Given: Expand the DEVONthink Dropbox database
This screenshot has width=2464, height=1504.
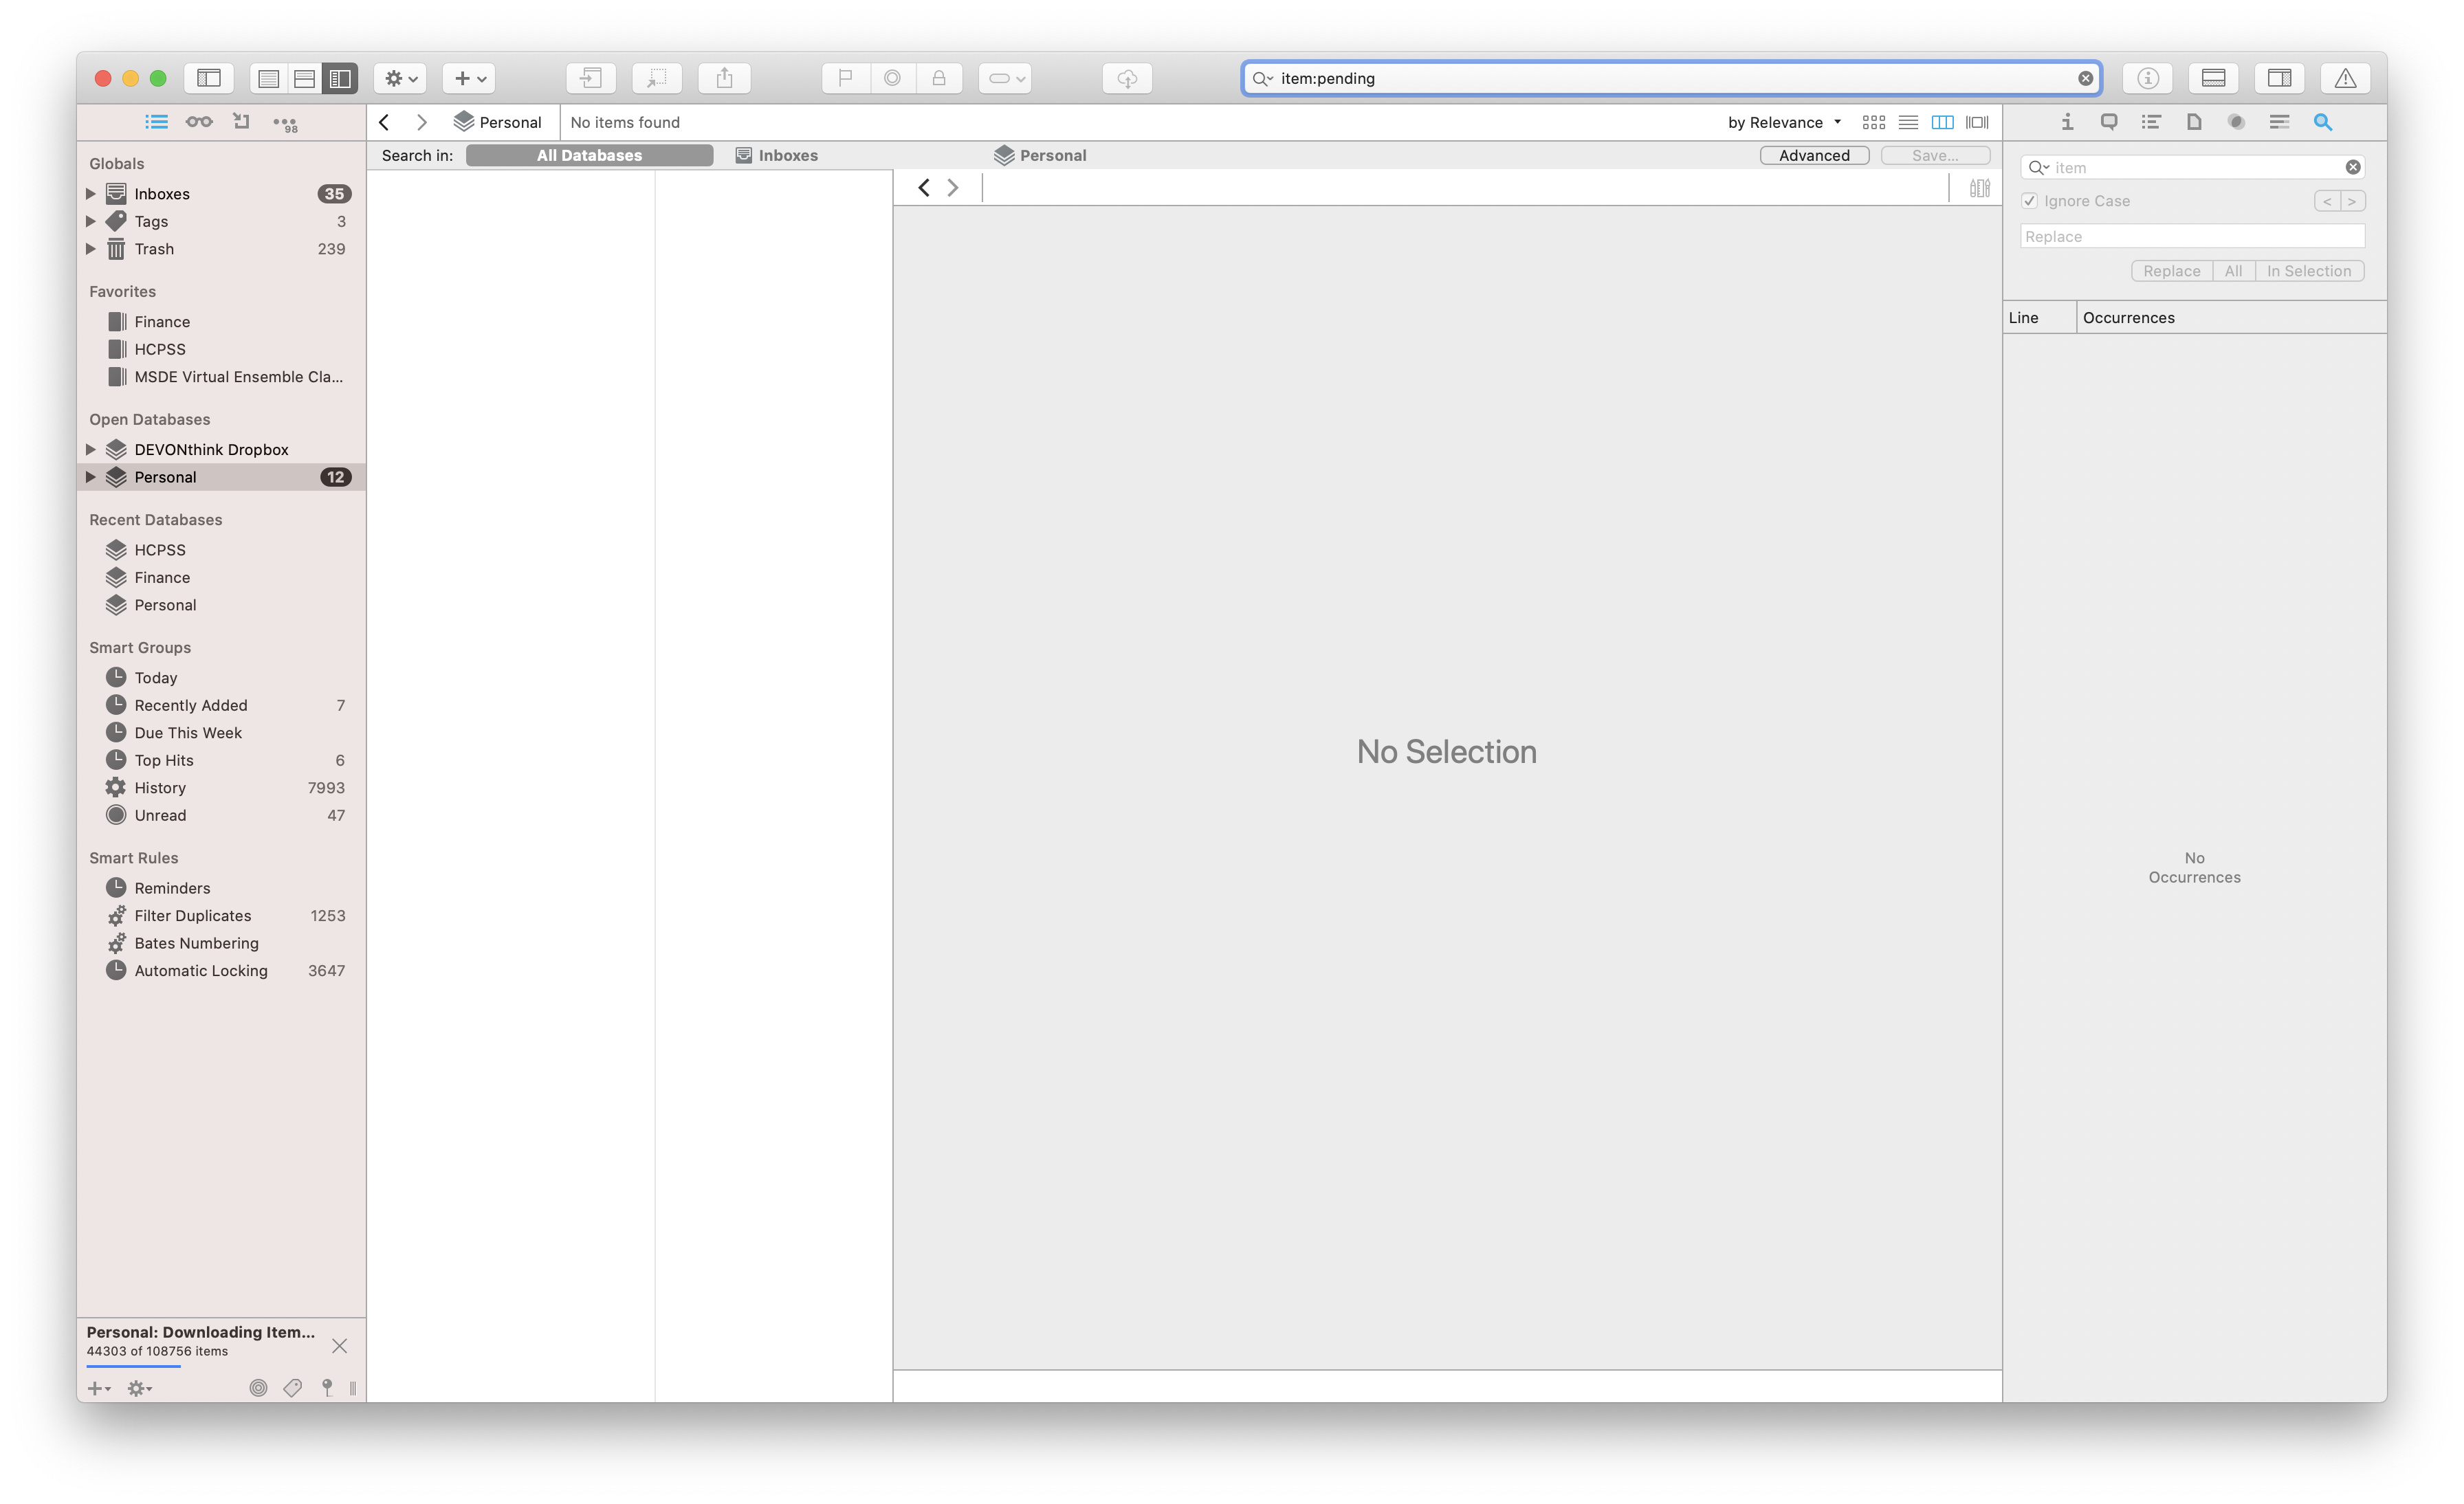Looking at the screenshot, I should 91,450.
